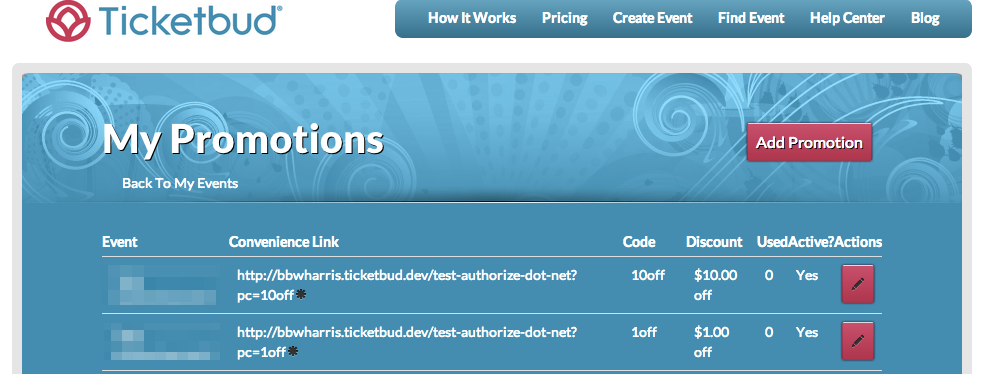The width and height of the screenshot is (986, 374).
Task: Go to the Pricing page
Action: (565, 18)
